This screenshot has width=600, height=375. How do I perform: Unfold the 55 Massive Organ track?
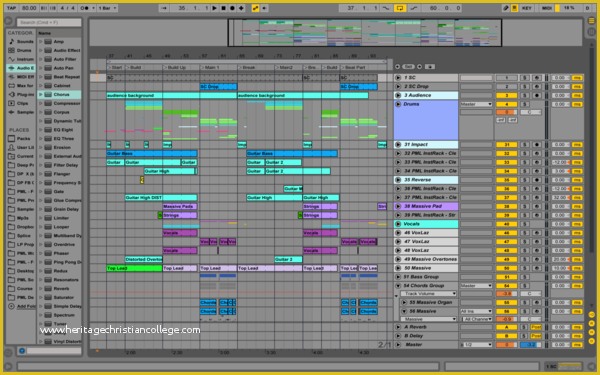click(x=404, y=302)
